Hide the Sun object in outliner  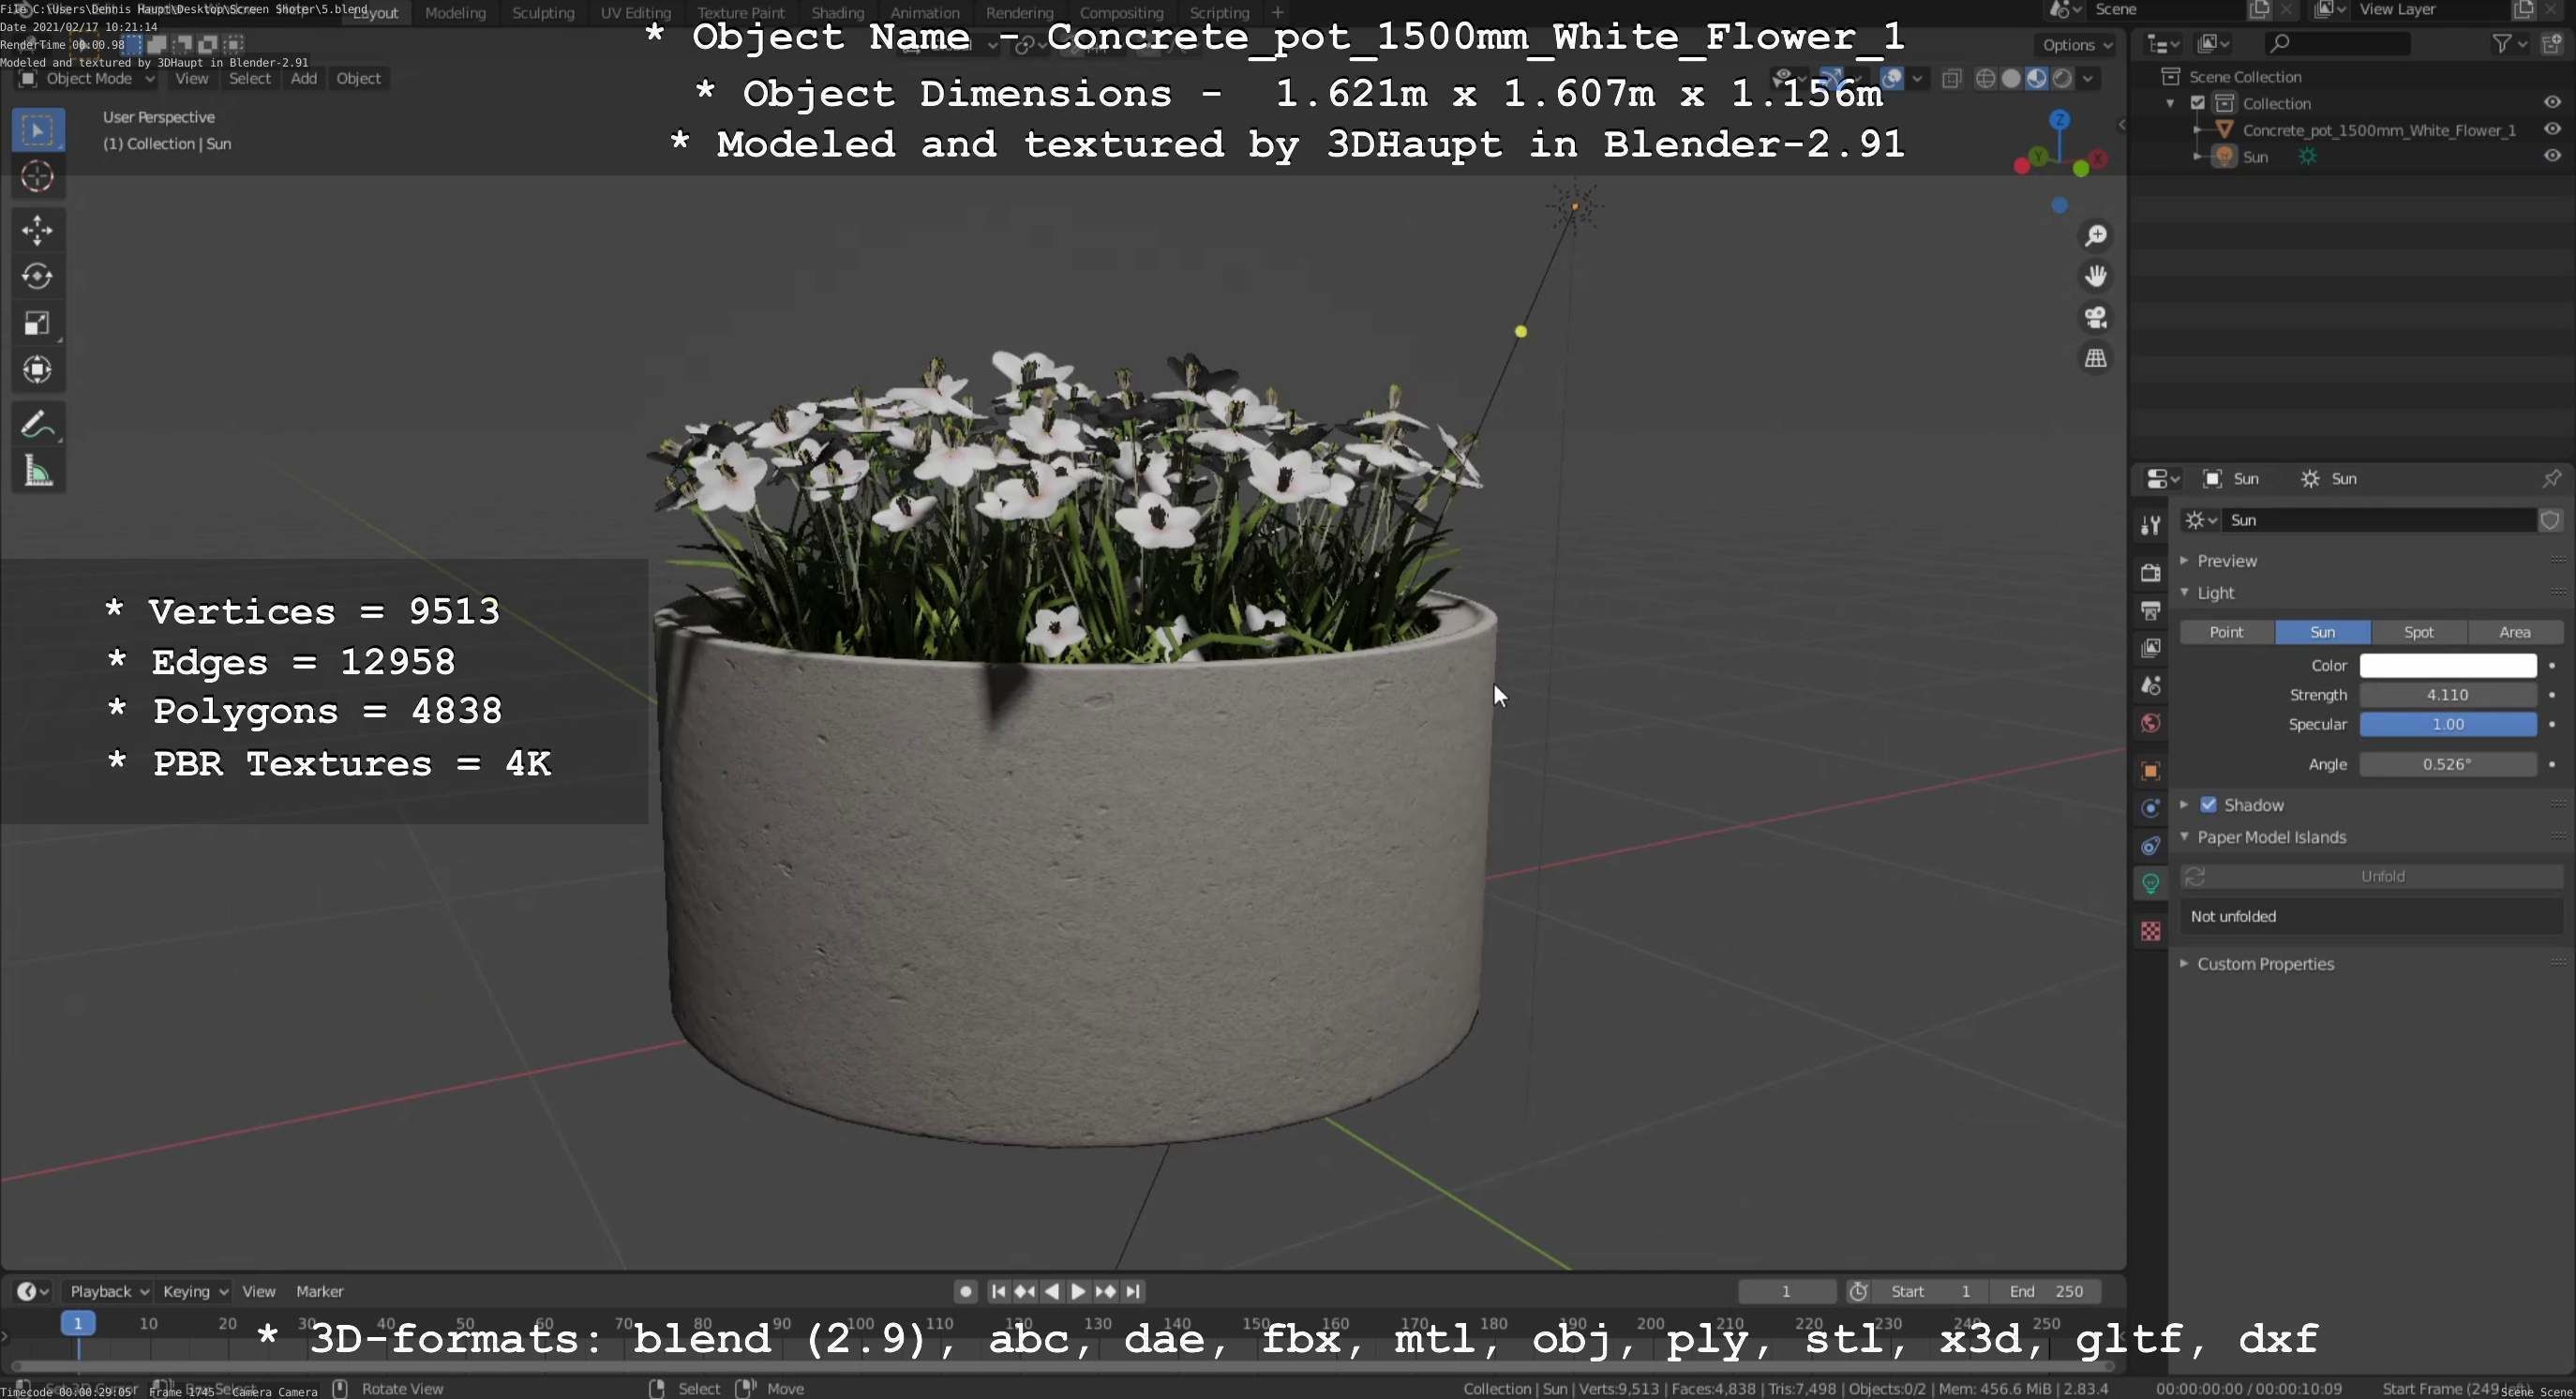click(2552, 156)
